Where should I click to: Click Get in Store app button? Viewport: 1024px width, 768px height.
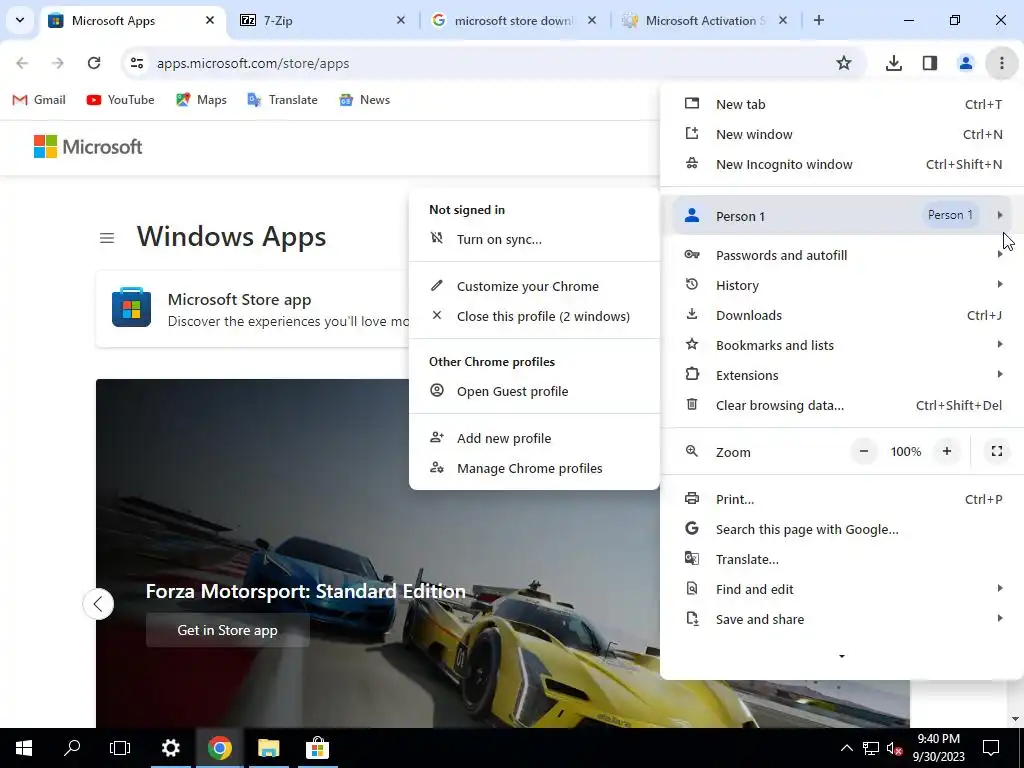(227, 630)
